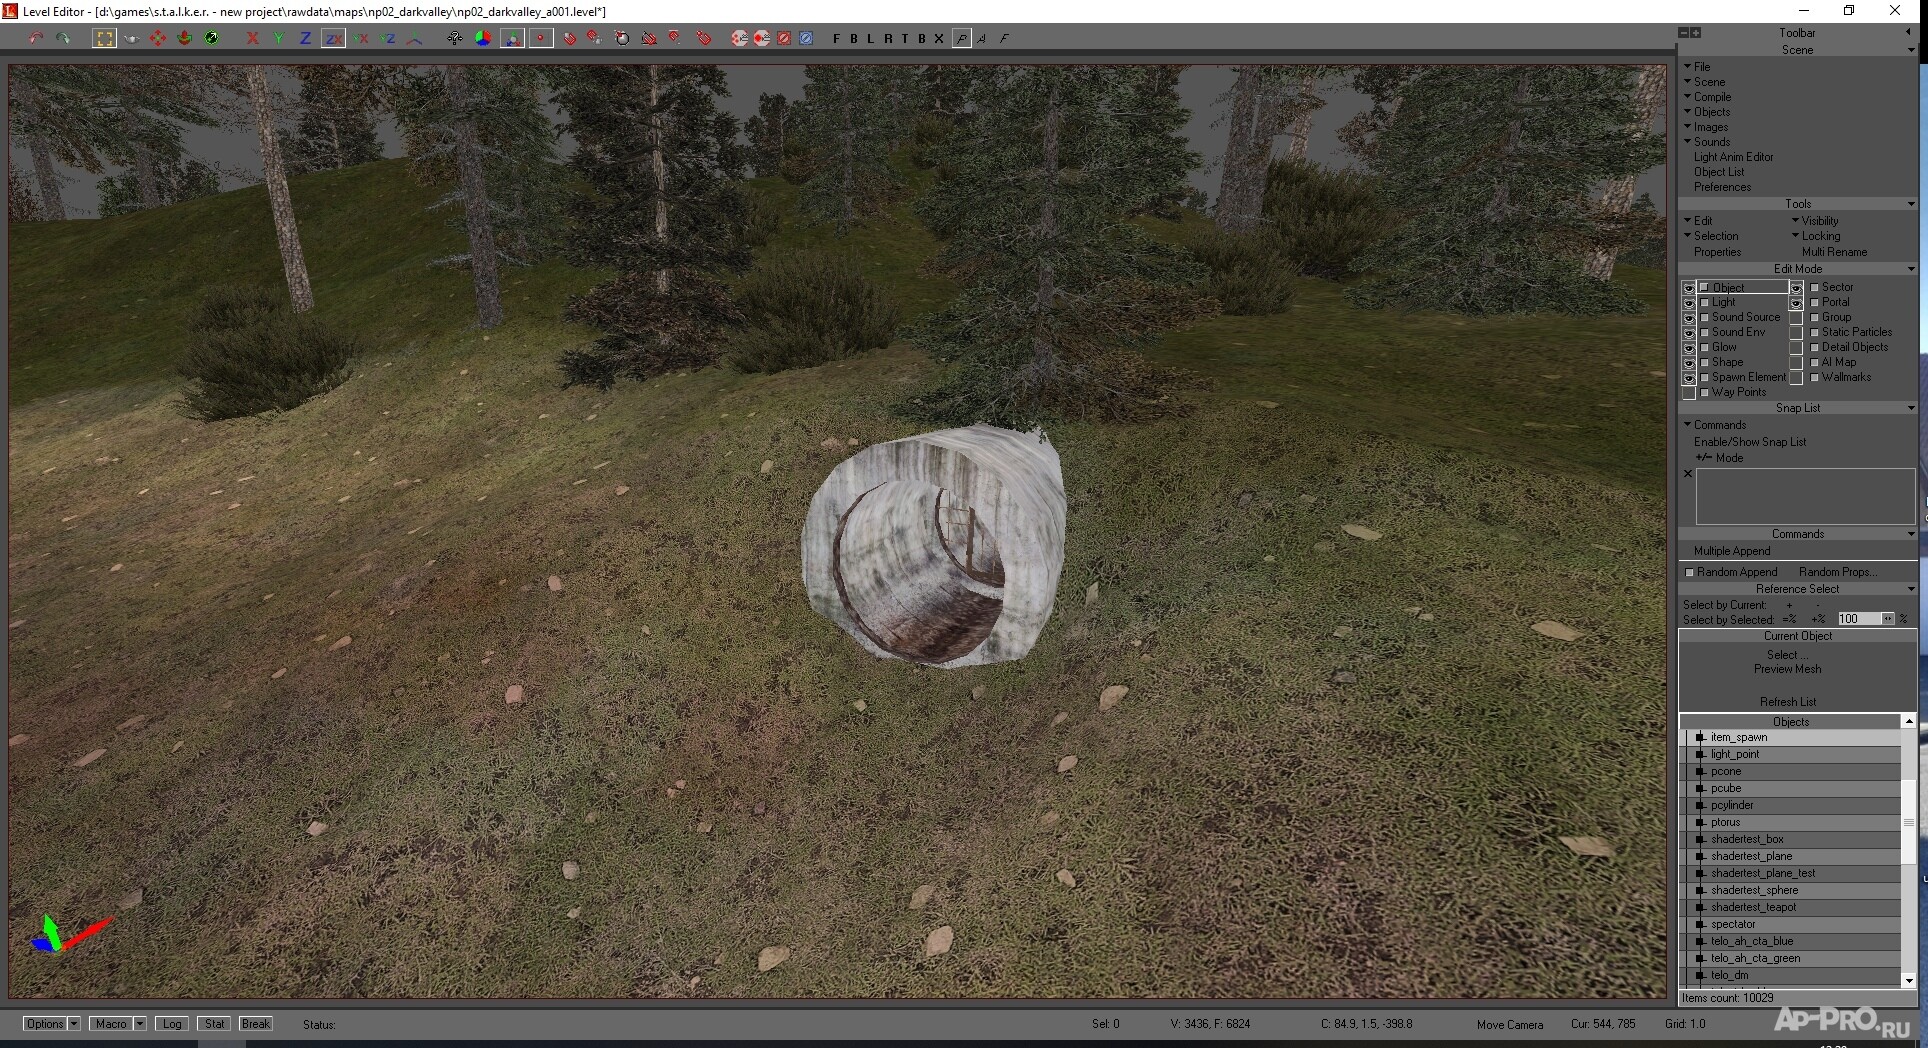Lock movement to the blue Z axis
The height and width of the screenshot is (1048, 1928).
point(305,38)
